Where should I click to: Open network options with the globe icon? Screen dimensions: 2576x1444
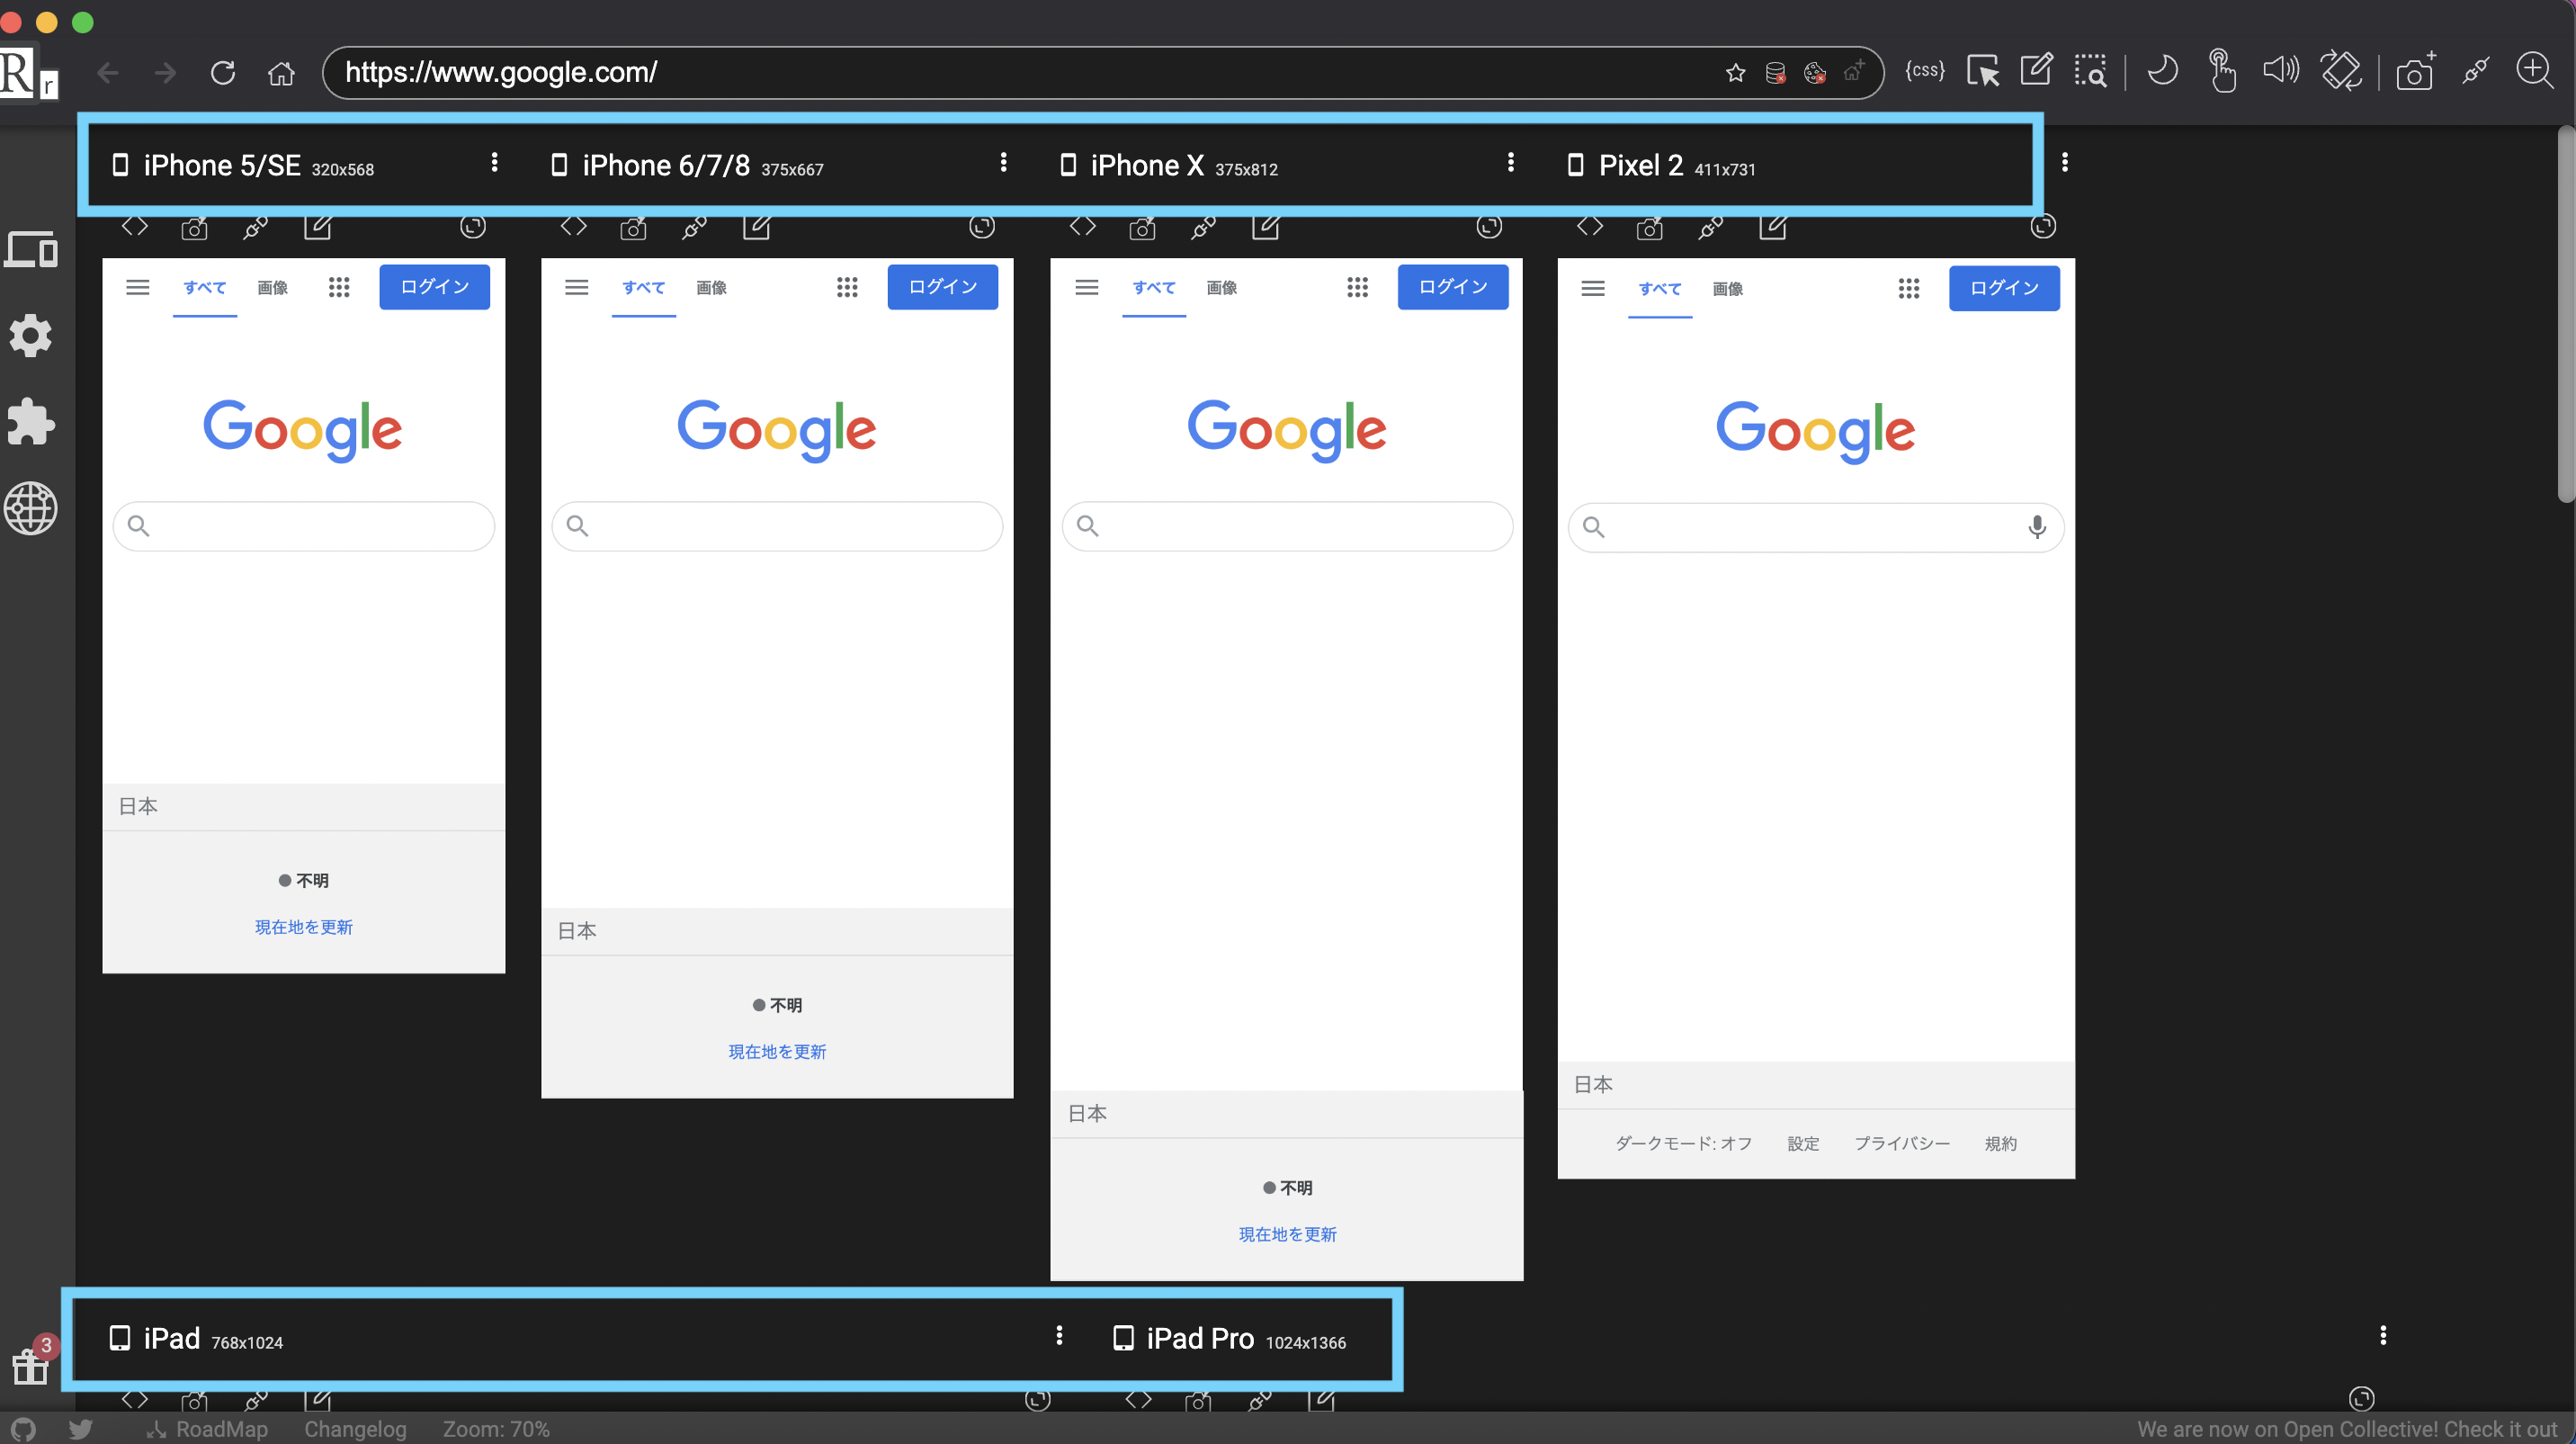point(31,509)
